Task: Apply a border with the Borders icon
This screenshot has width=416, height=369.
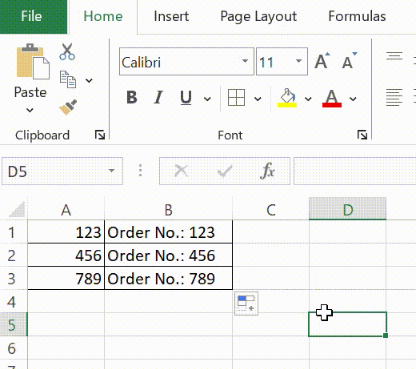Action: pos(236,98)
